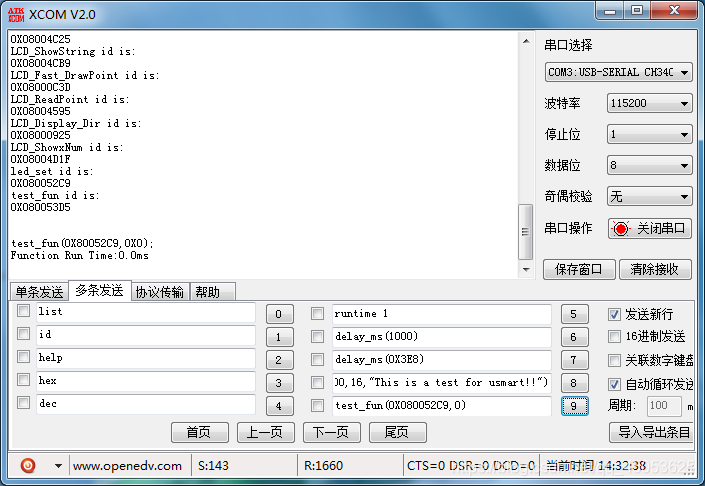Click the 导入导出条目 button
The height and width of the screenshot is (486, 705).
652,432
